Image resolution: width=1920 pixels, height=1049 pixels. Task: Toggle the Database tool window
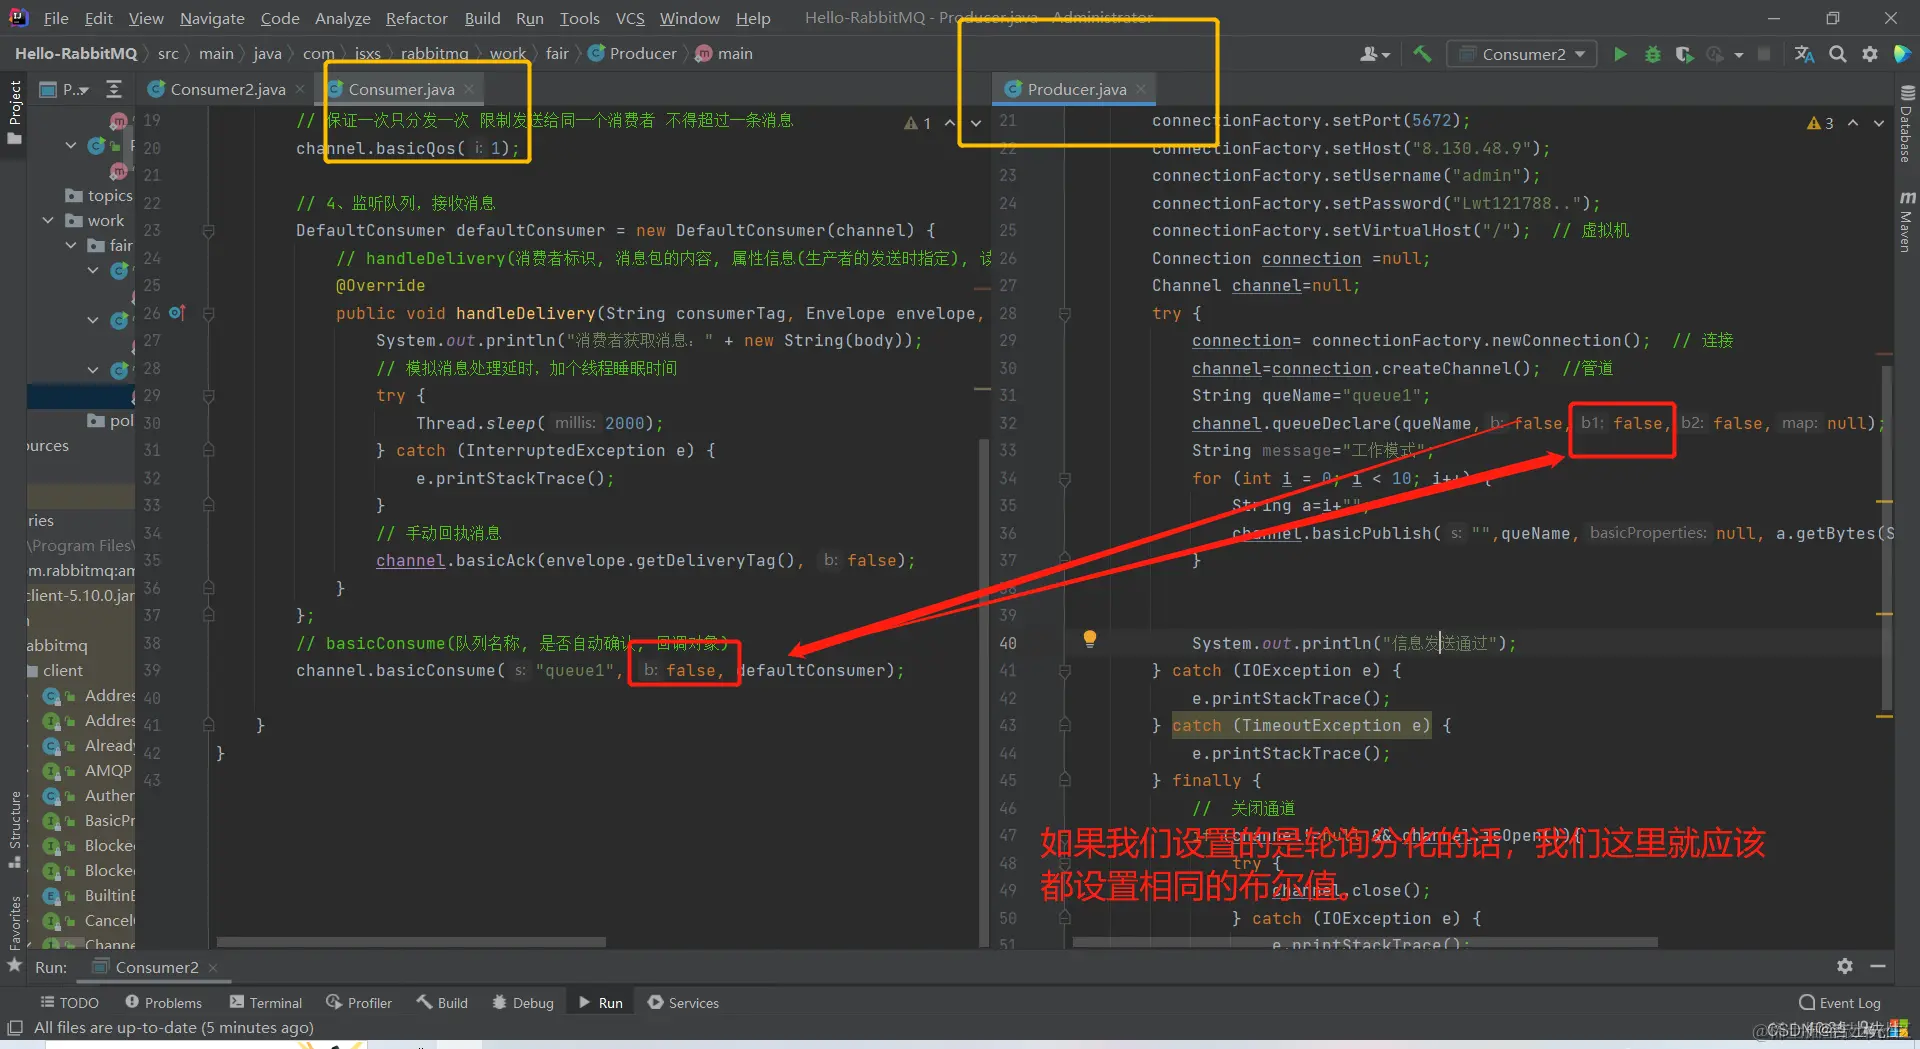(x=1906, y=124)
